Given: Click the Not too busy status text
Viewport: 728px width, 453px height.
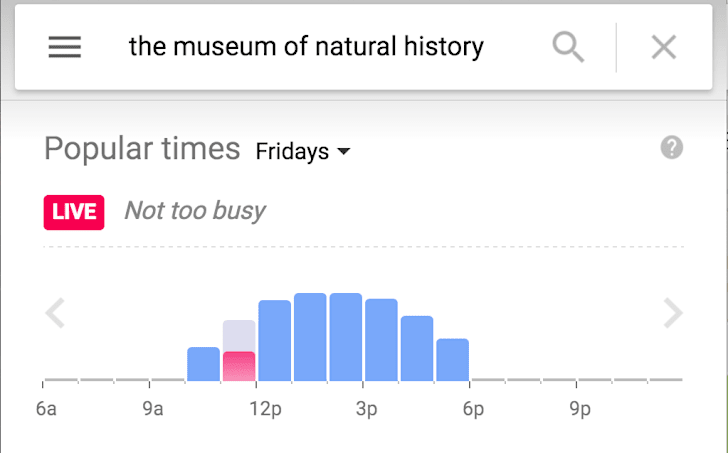Looking at the screenshot, I should (195, 211).
